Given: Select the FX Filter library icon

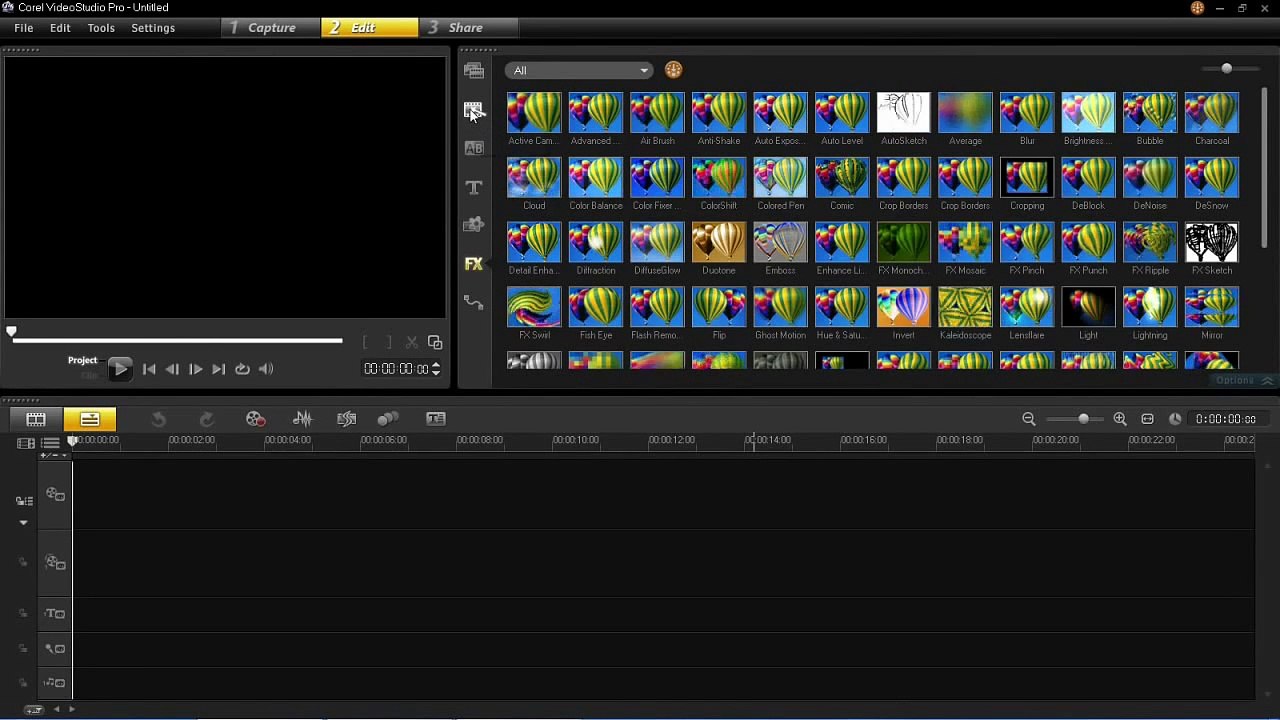Looking at the screenshot, I should point(474,264).
